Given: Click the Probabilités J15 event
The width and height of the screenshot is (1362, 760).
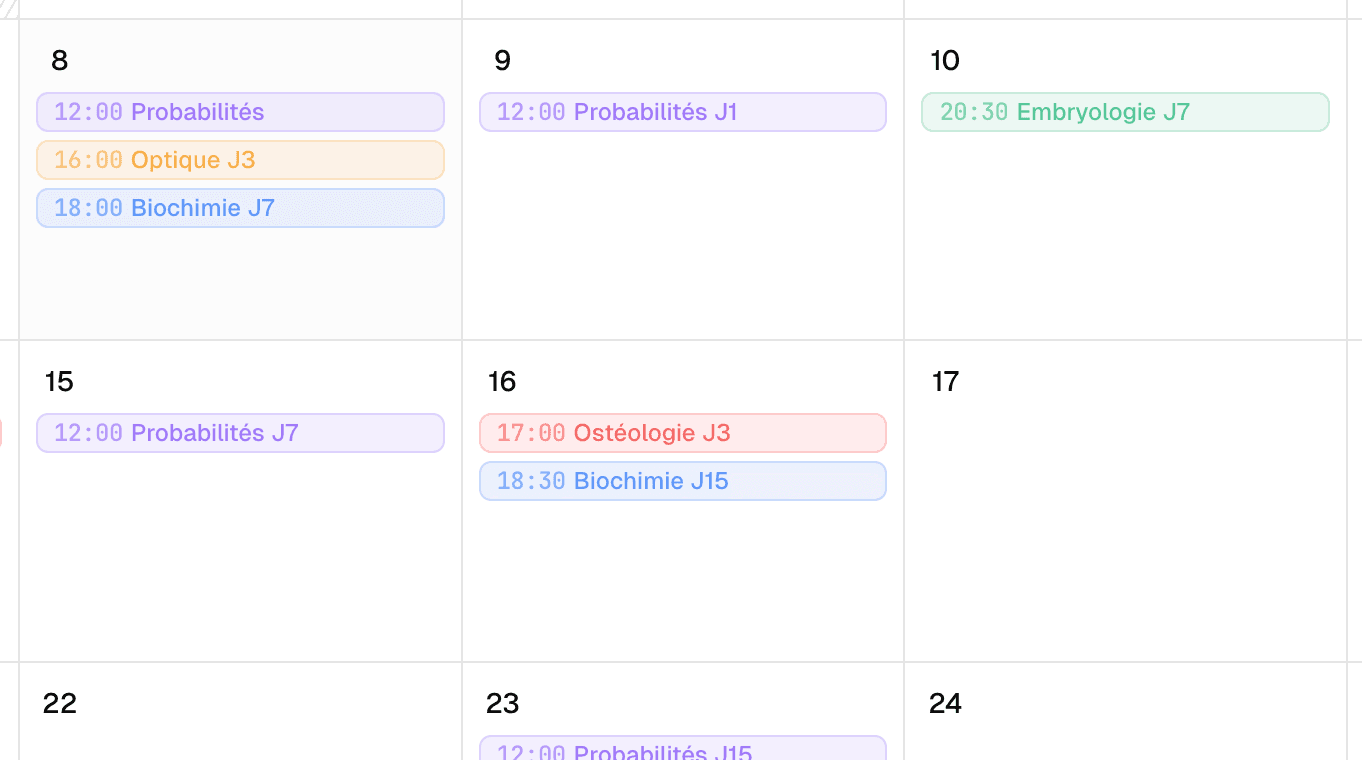Looking at the screenshot, I should [683, 750].
